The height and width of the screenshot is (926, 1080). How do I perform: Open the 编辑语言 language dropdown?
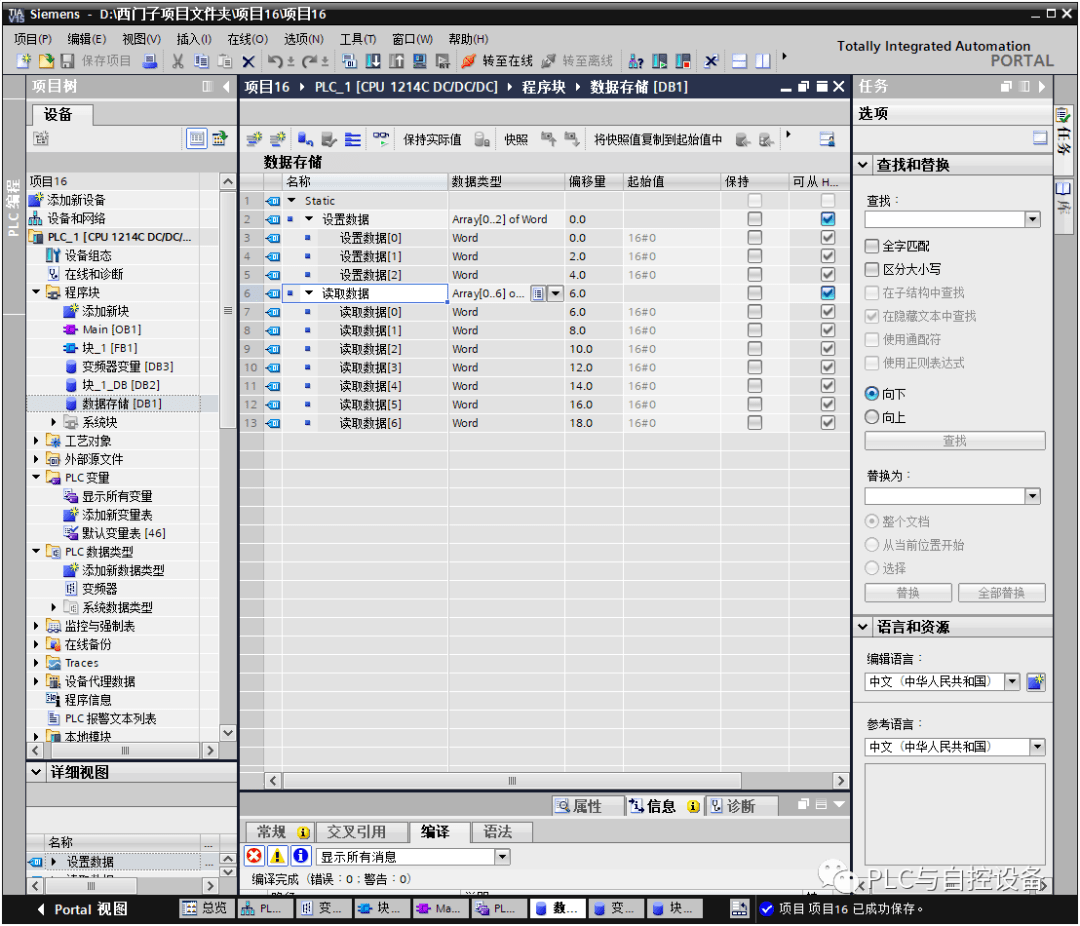click(1012, 682)
